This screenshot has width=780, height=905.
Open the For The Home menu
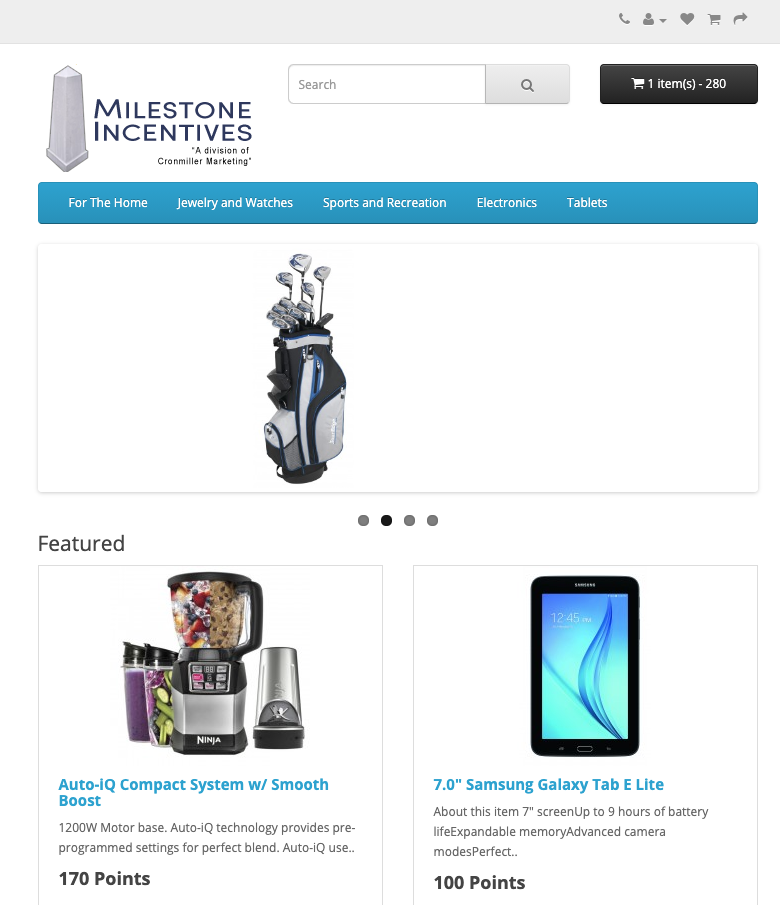(x=108, y=203)
